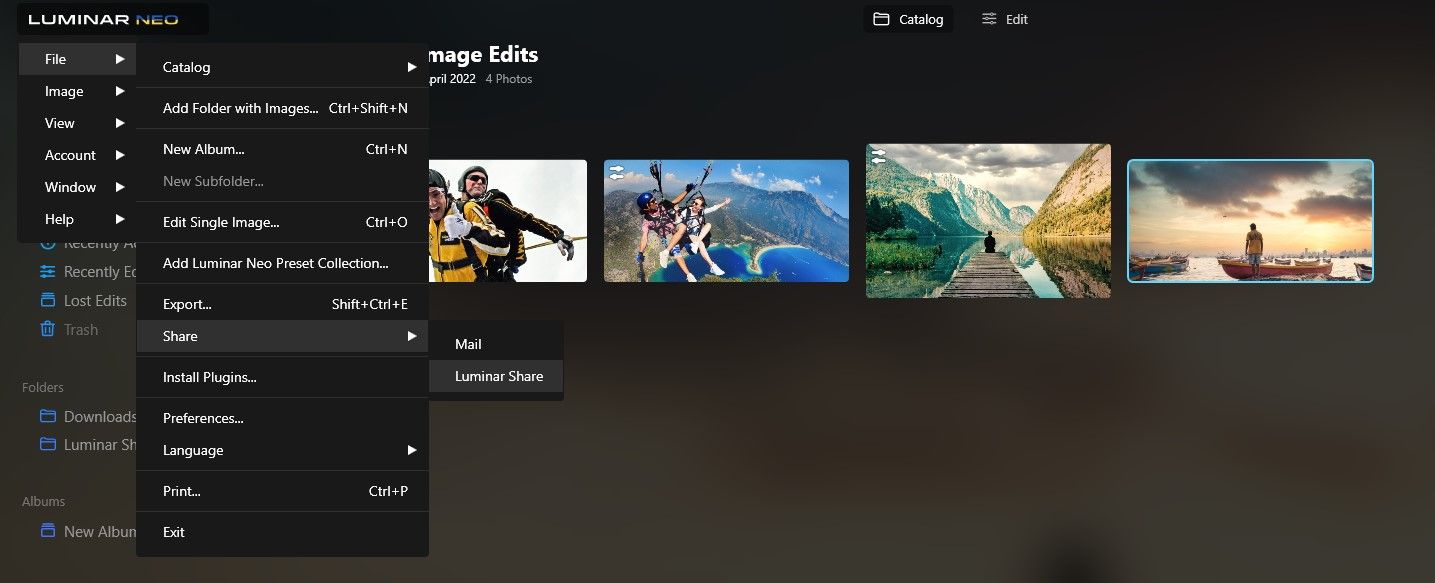1435x583 pixels.
Task: Click the arrow beside File menu
Action: (x=120, y=59)
